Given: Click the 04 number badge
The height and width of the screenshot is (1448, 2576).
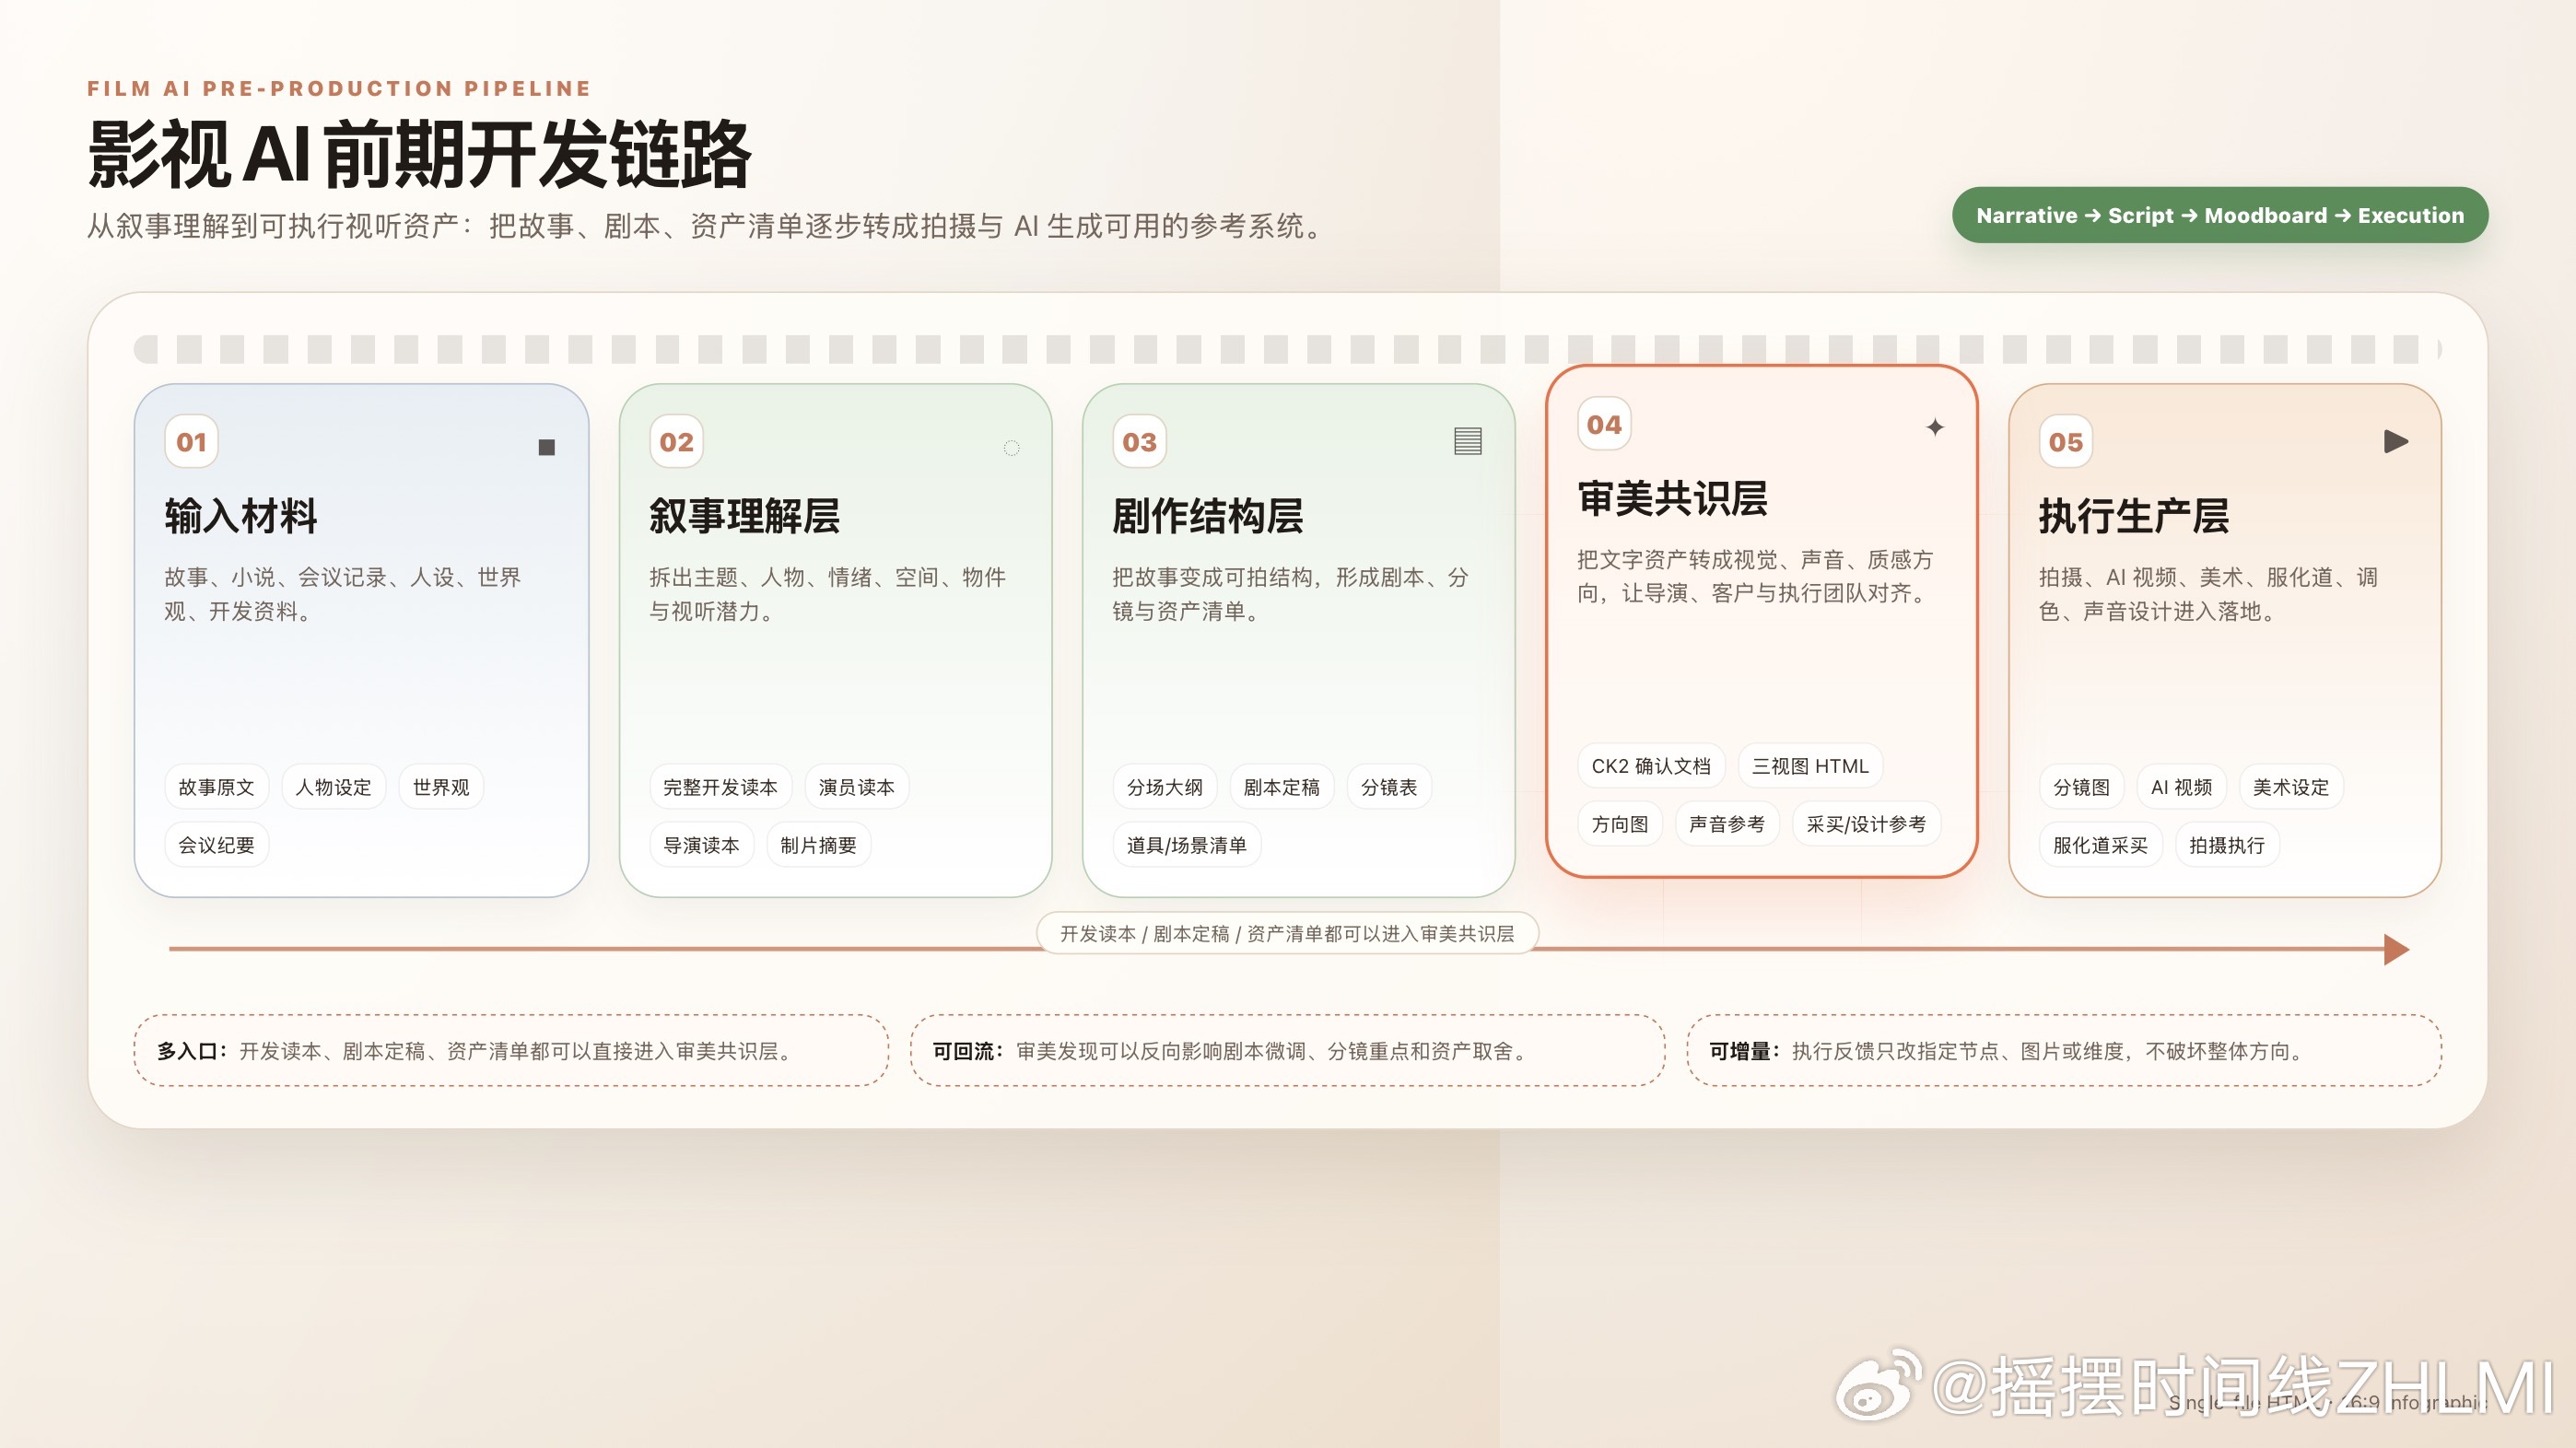Looking at the screenshot, I should [x=1604, y=424].
